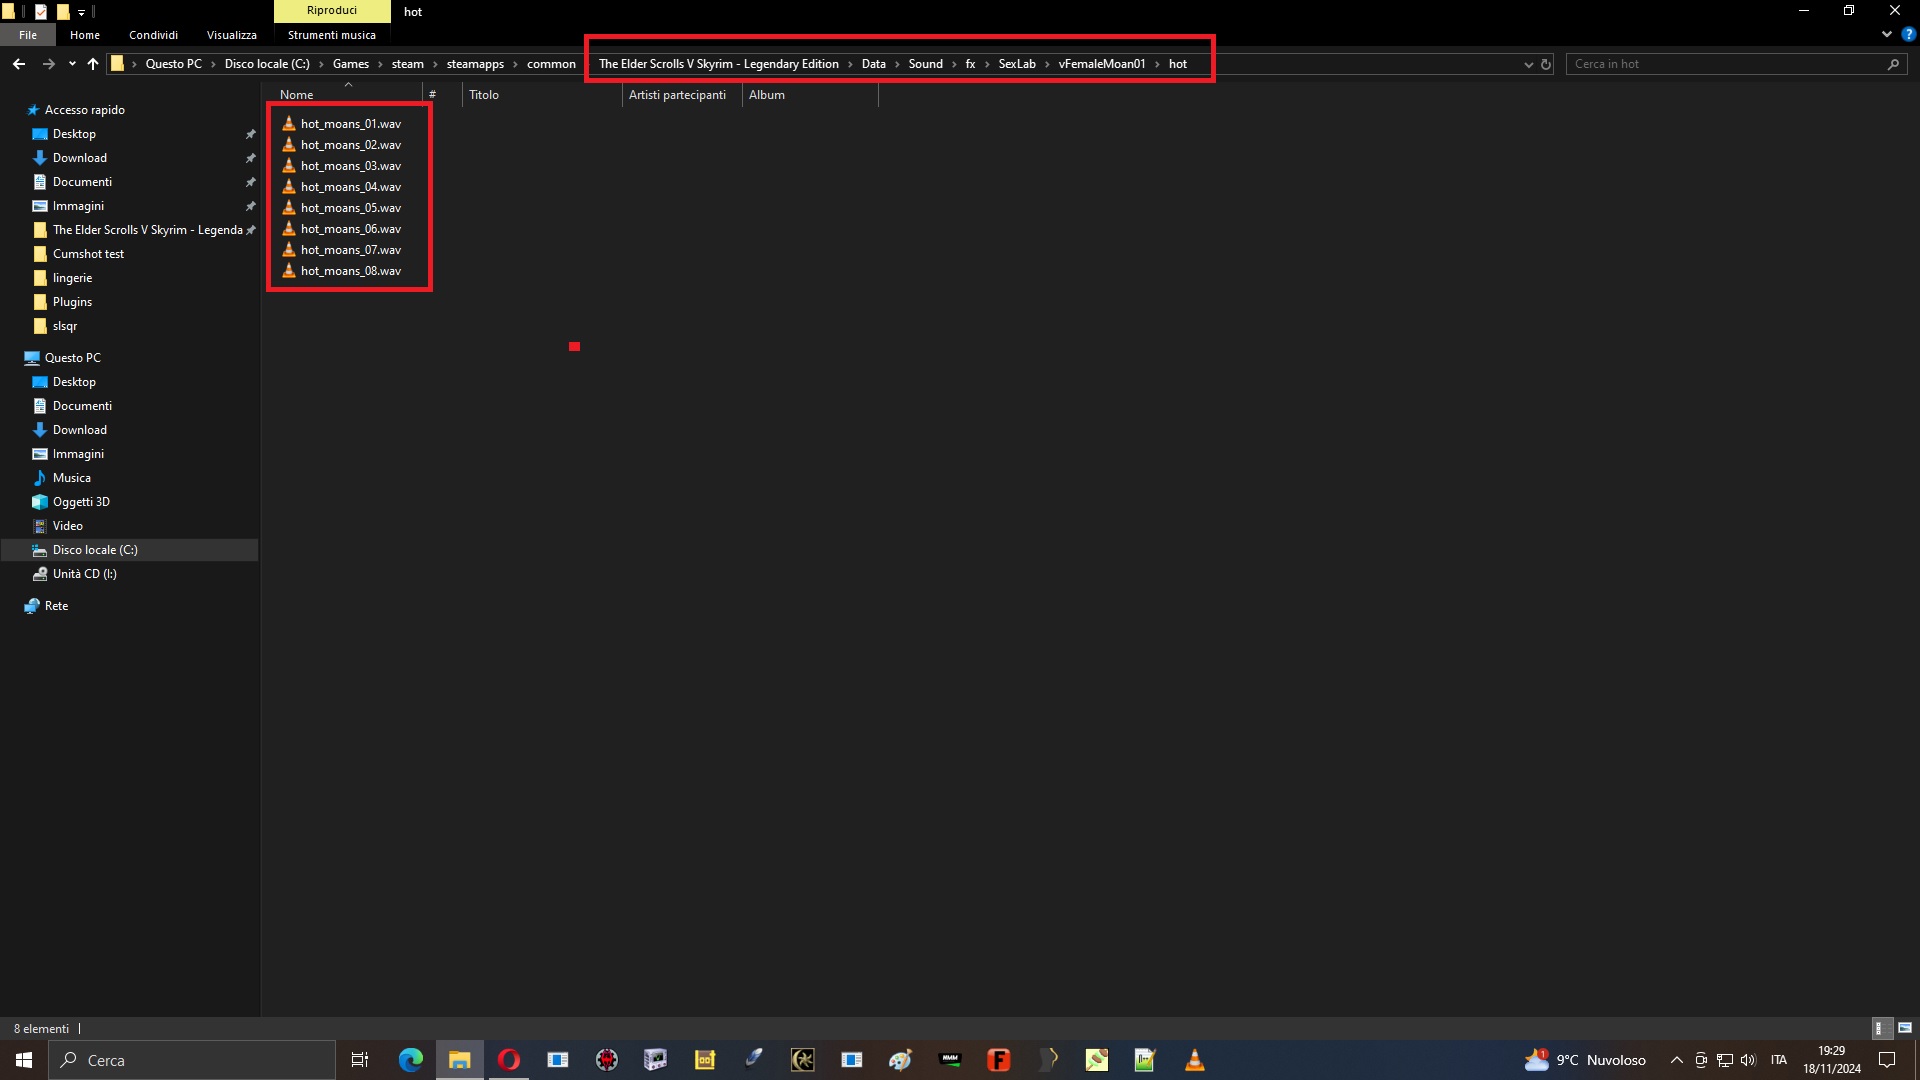Open the File menu
This screenshot has width=1920, height=1080.
(x=28, y=35)
